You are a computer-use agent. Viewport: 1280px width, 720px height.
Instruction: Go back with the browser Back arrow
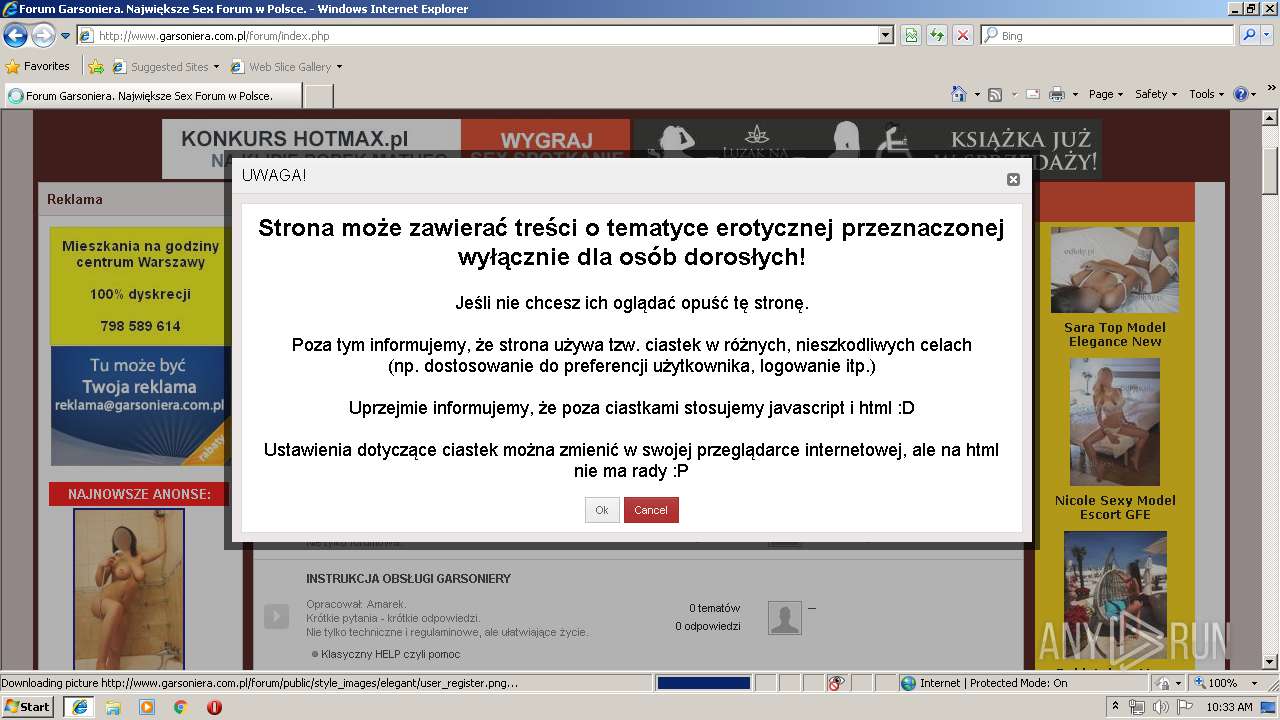[x=15, y=36]
